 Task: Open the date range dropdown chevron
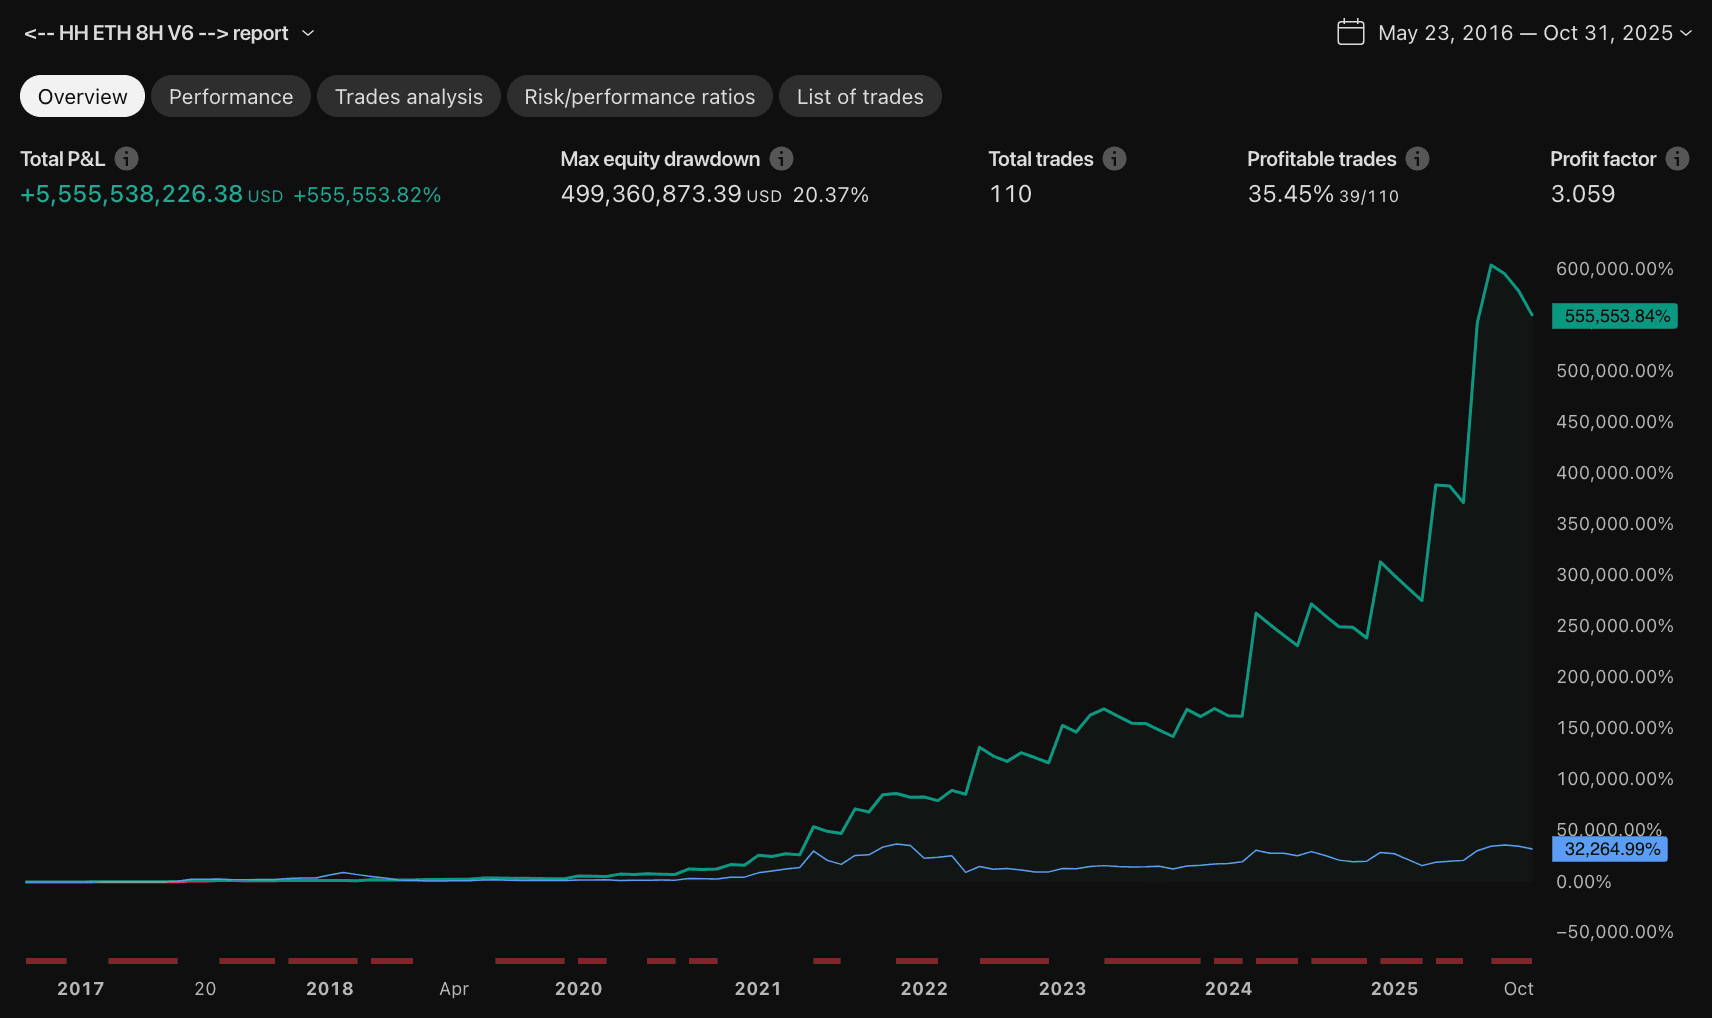point(1686,33)
